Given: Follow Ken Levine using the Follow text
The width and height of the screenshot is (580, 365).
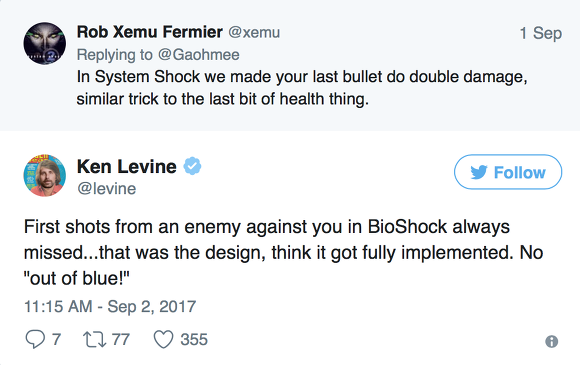Looking at the screenshot, I should (x=519, y=172).
